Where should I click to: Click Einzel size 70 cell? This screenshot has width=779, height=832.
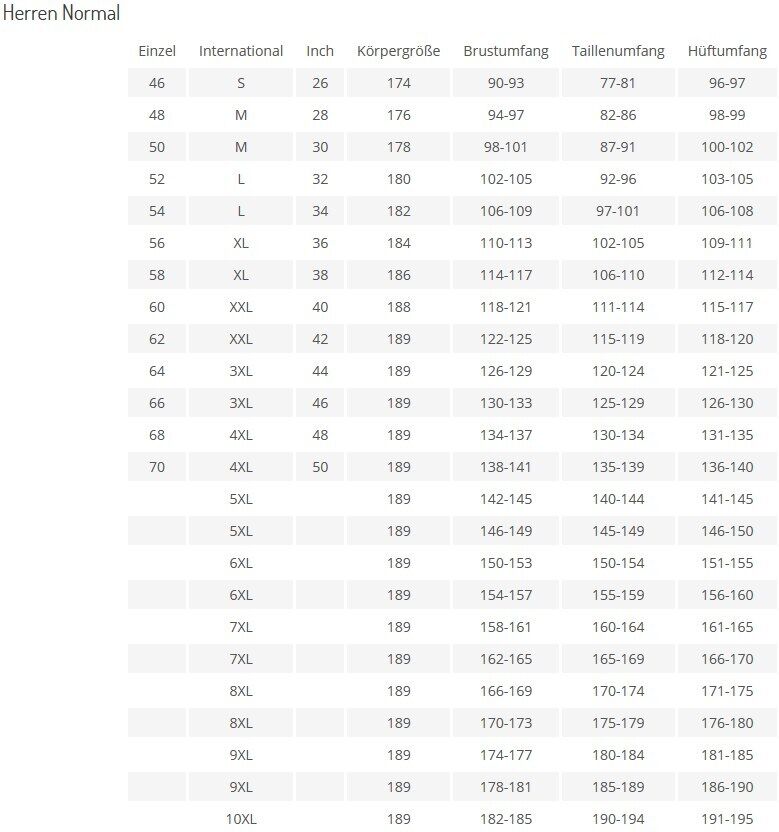pyautogui.click(x=157, y=467)
